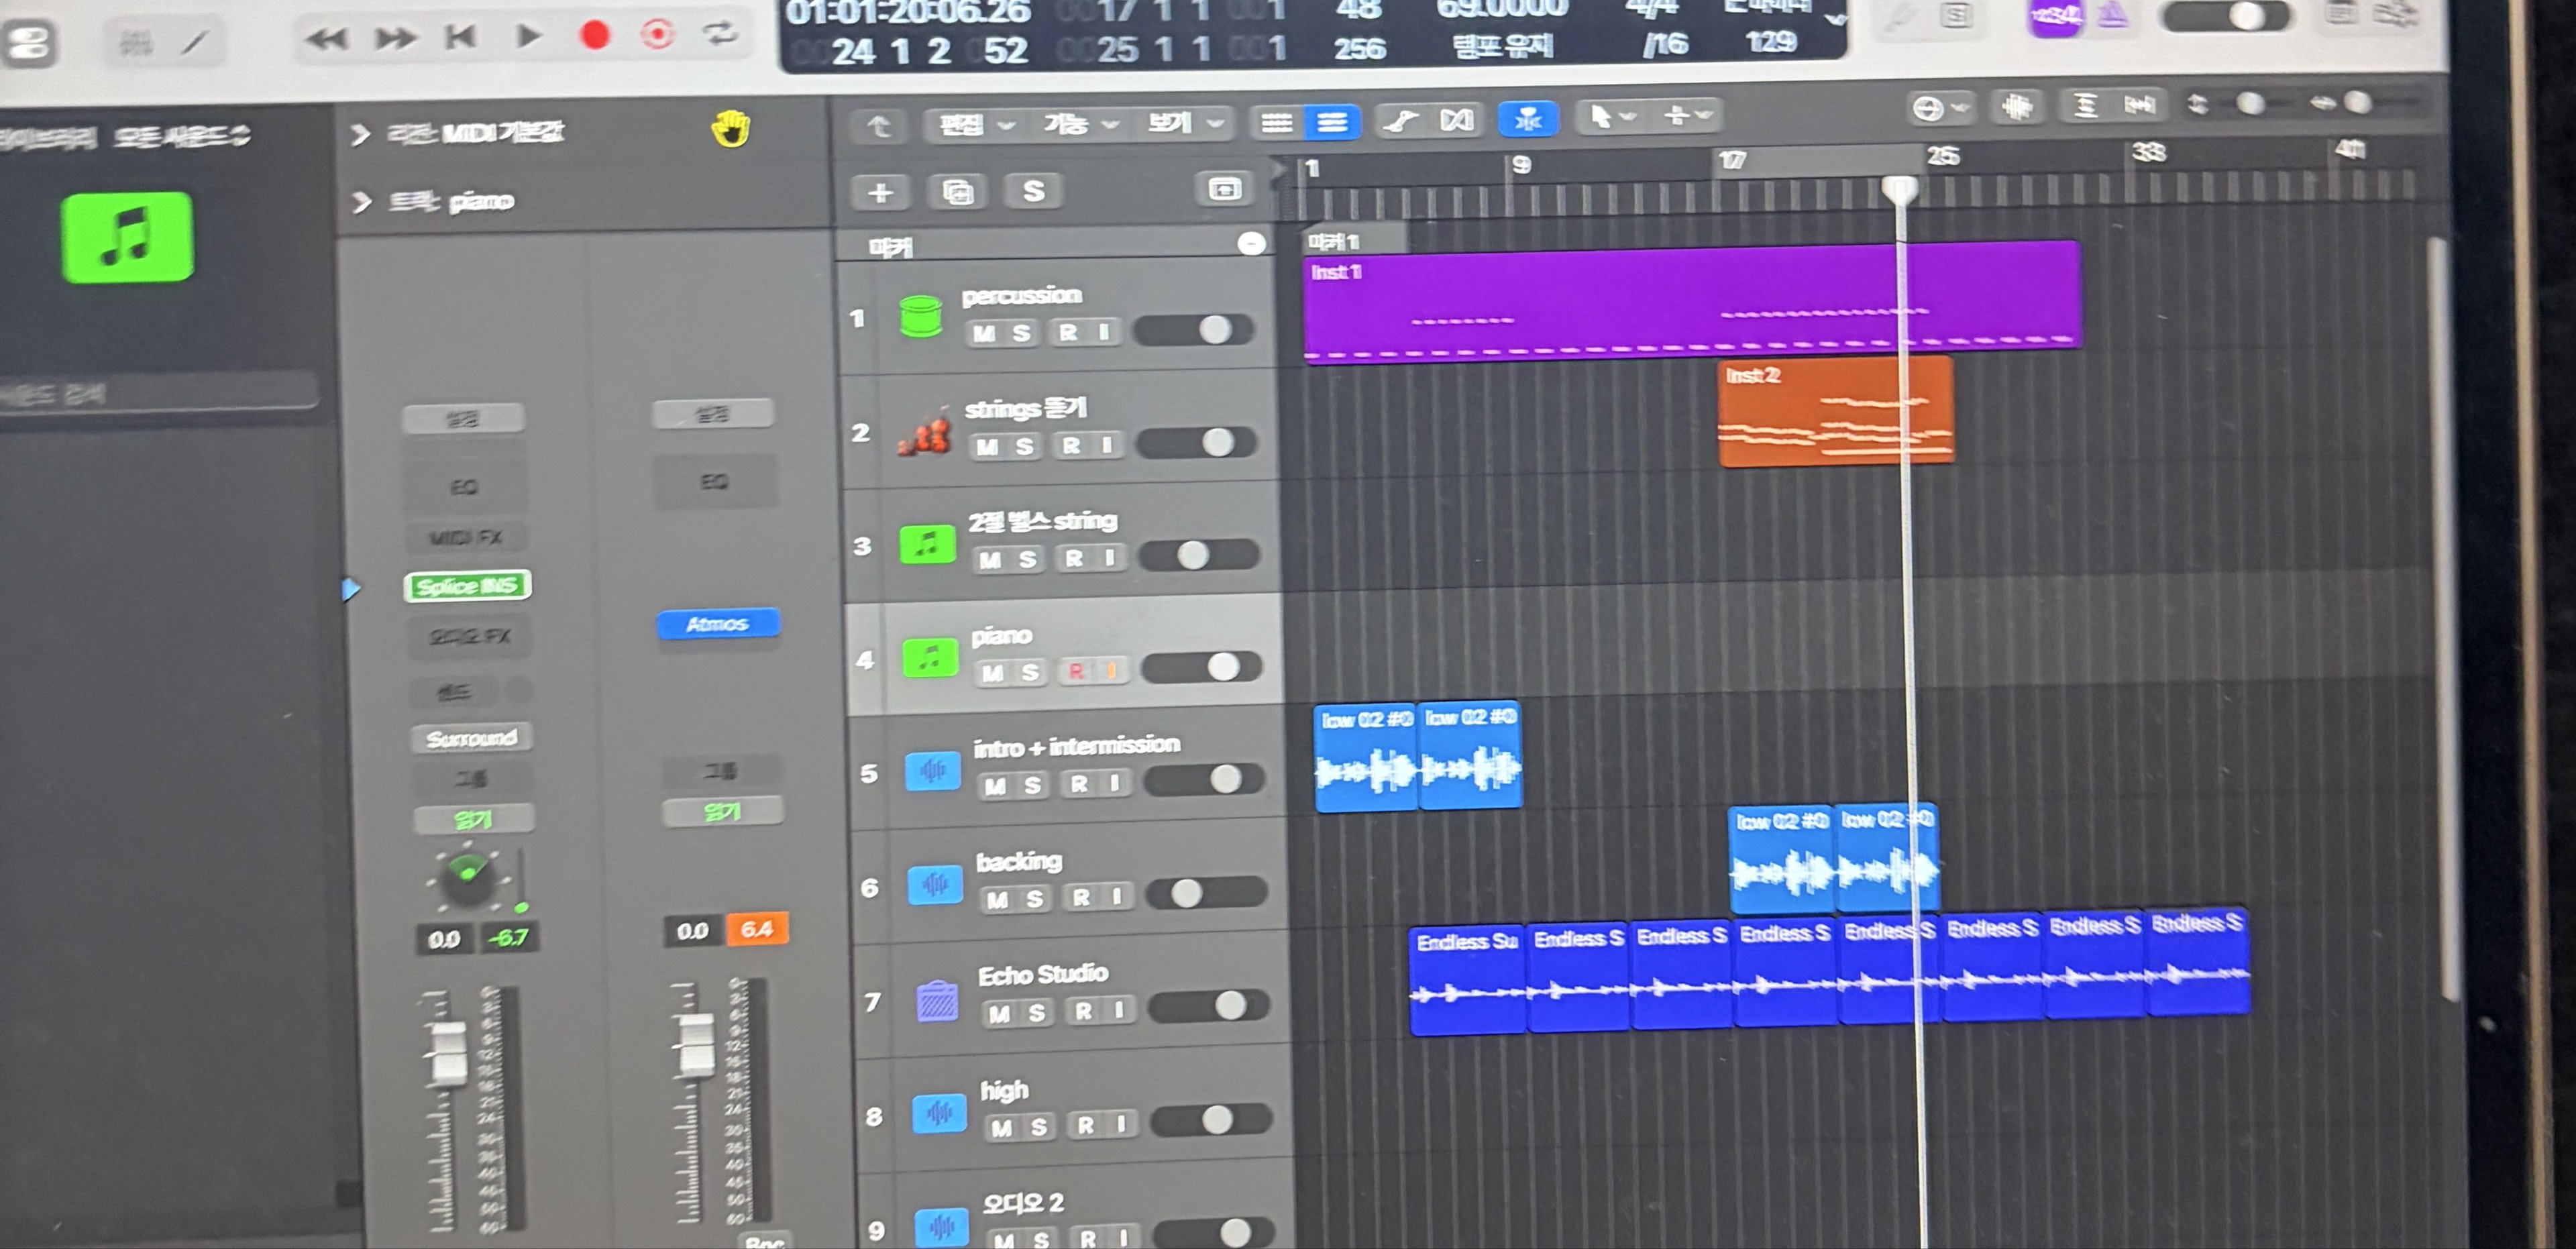The image size is (2576, 1249).
Task: Enable input monitoring on Echo Studio track
Action: point(1119,1011)
